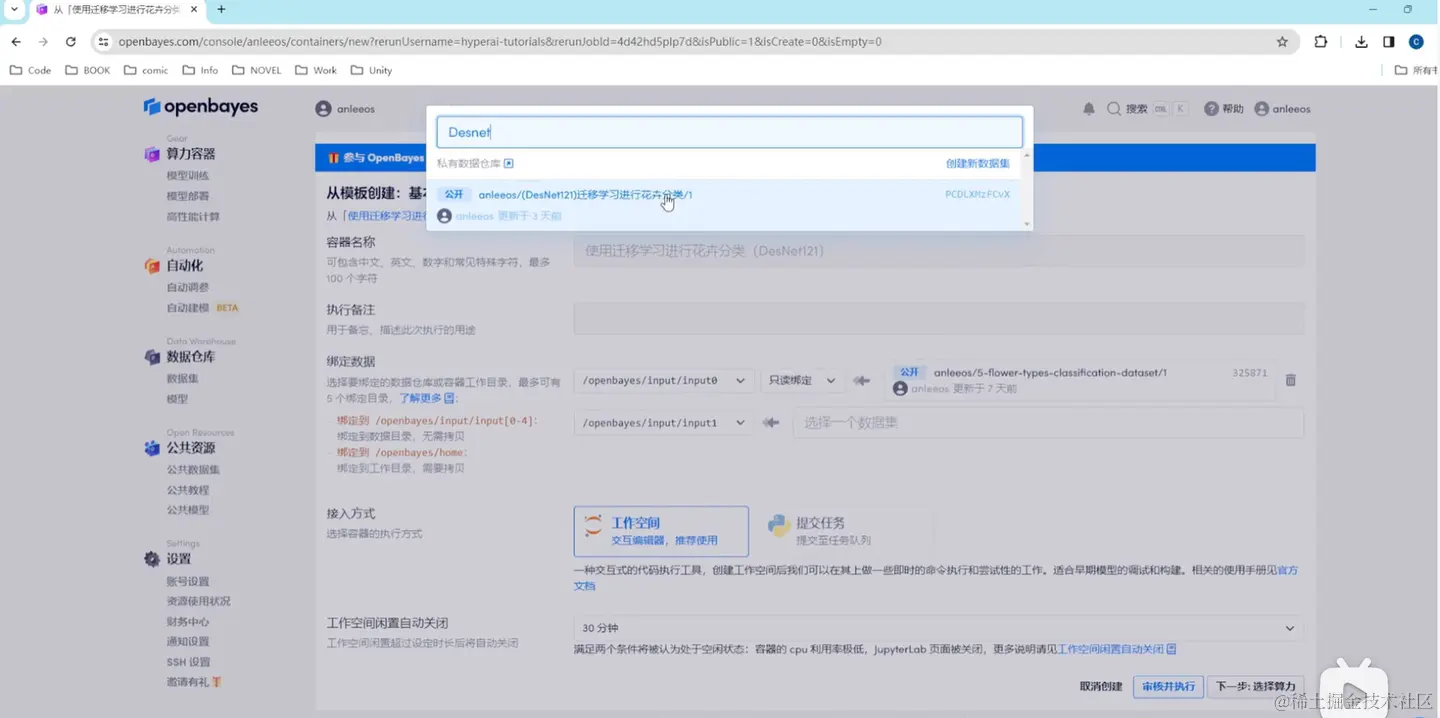Open the Code bookmarks folder

pos(30,70)
